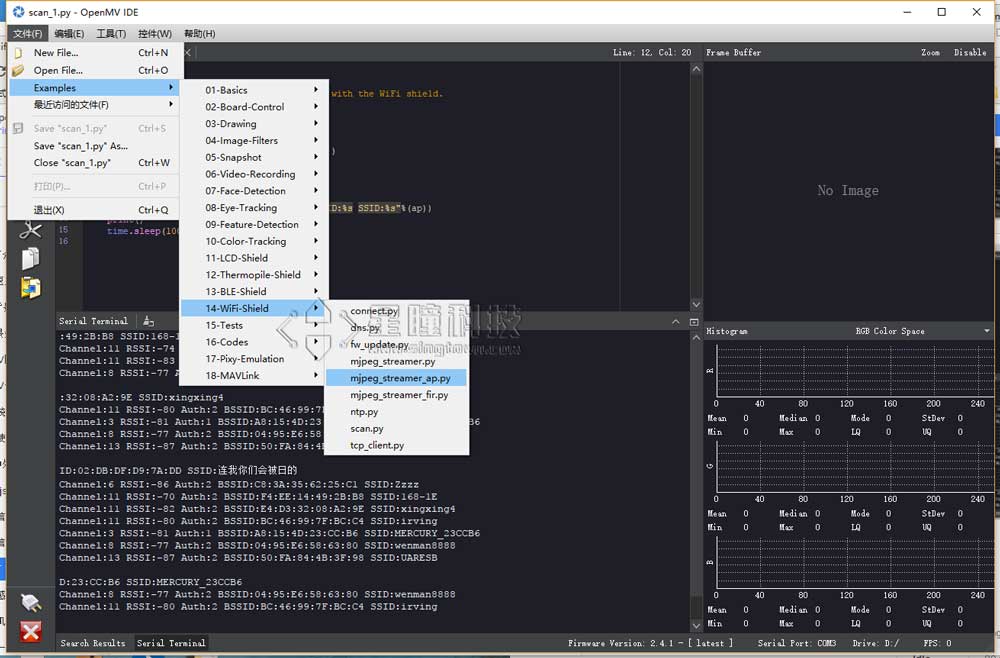Click Disable in Frame Buffer header
Viewport: 1000px width, 658px height.
970,52
